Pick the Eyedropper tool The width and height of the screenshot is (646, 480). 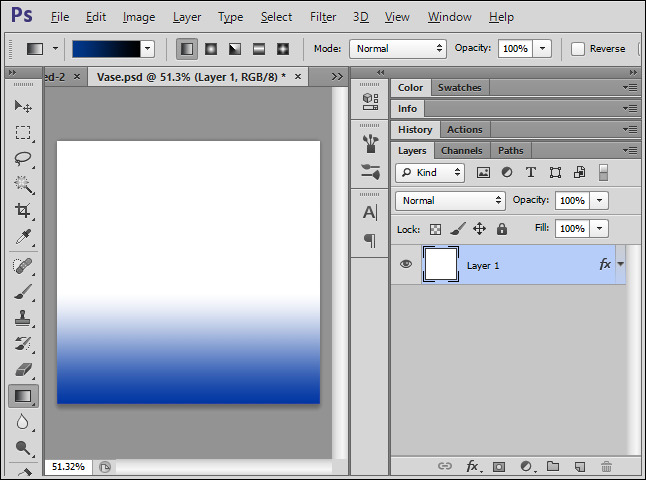coord(23,236)
